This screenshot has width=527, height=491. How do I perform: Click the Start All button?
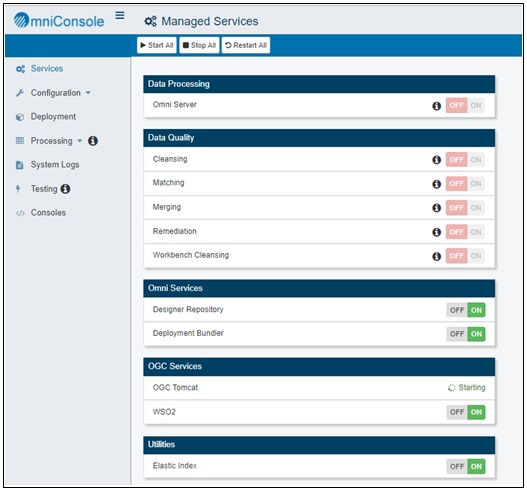click(157, 45)
